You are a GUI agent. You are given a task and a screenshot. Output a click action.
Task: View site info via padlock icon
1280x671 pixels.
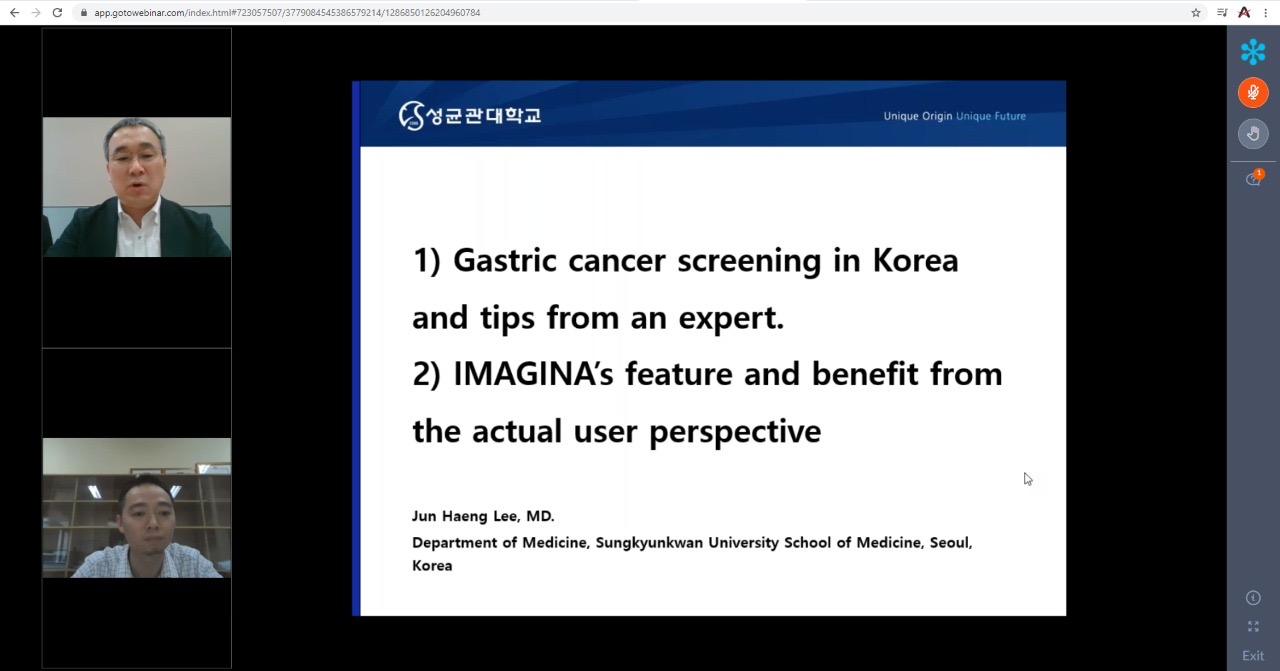point(84,13)
